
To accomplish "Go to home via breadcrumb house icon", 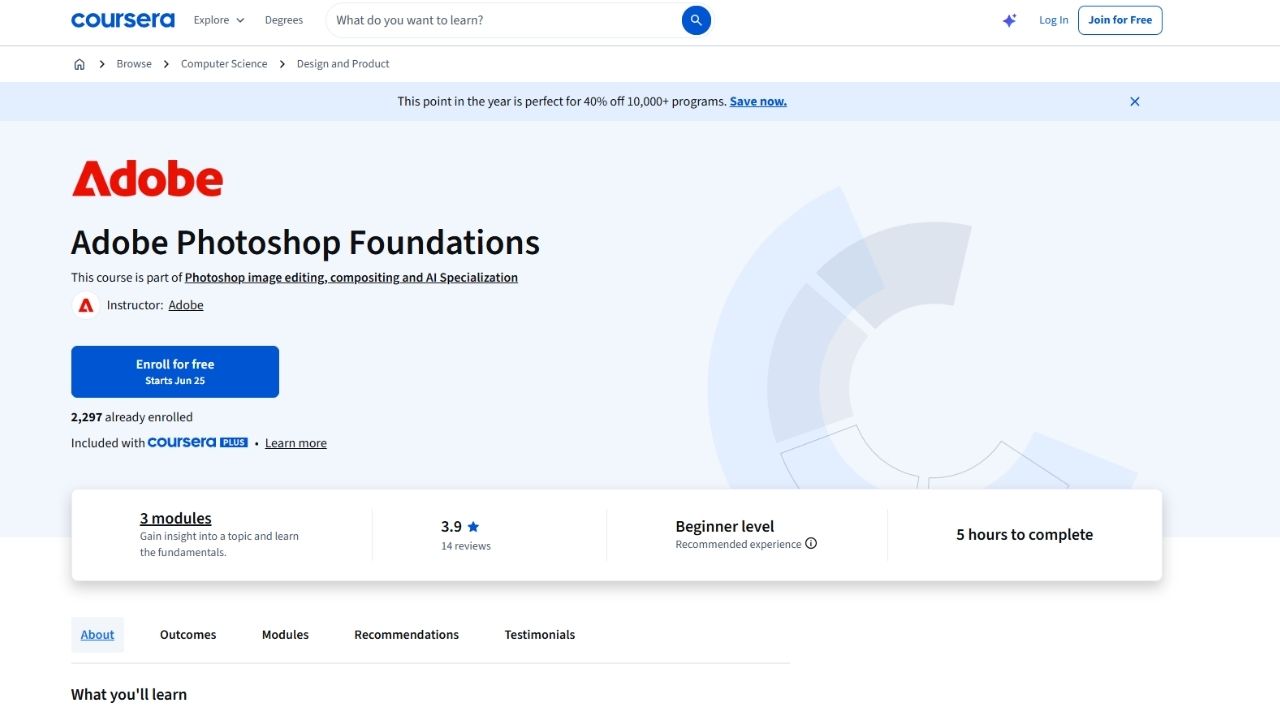I will (x=79, y=64).
